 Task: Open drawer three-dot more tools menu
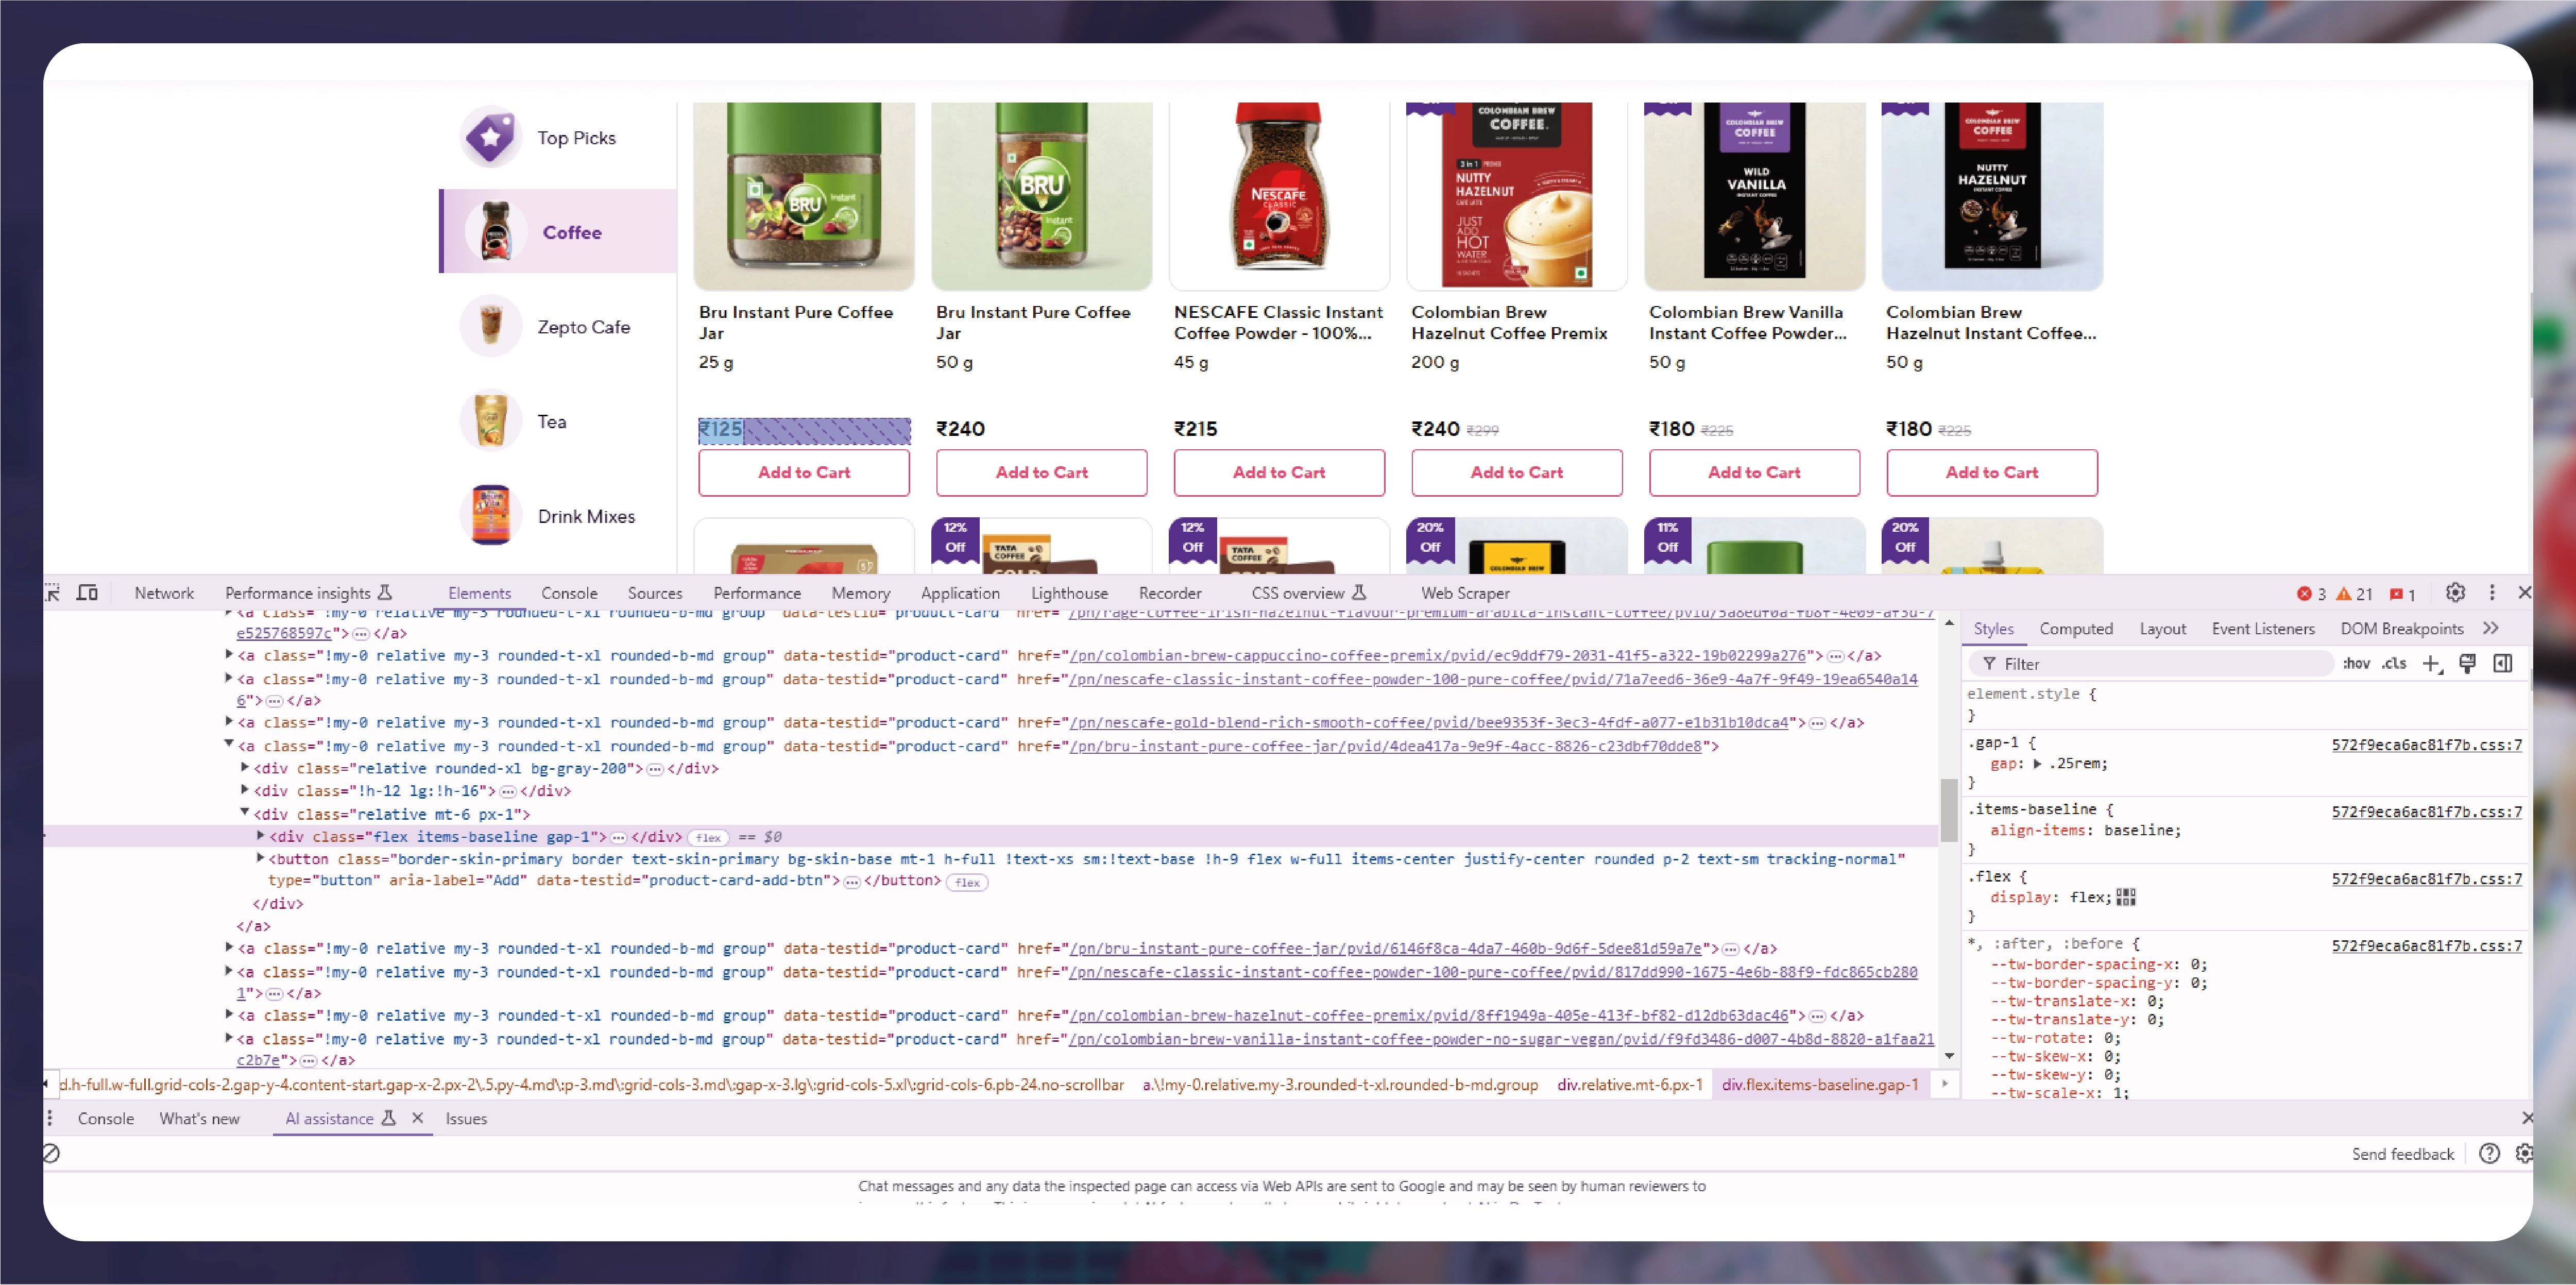pos(50,1118)
